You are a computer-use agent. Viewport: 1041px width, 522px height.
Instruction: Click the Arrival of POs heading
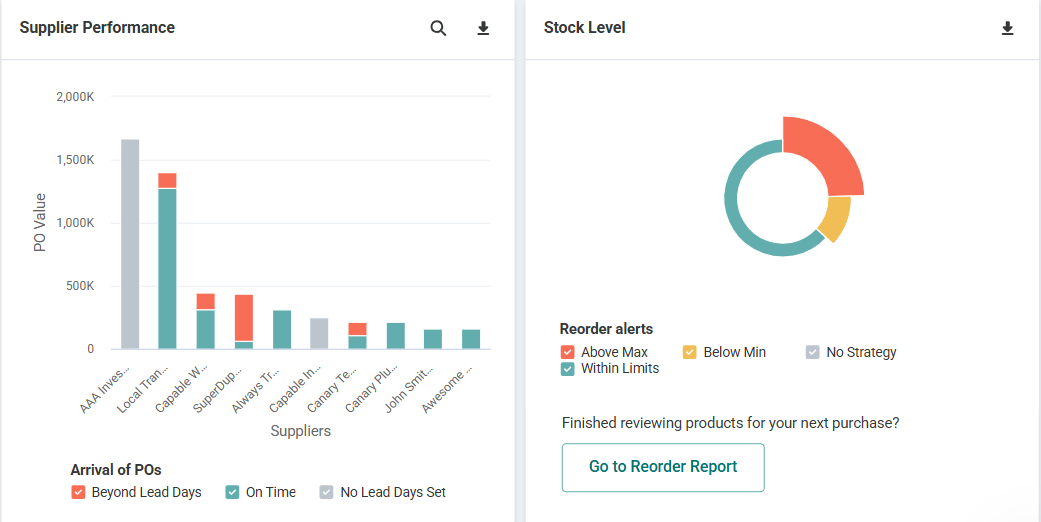click(116, 470)
